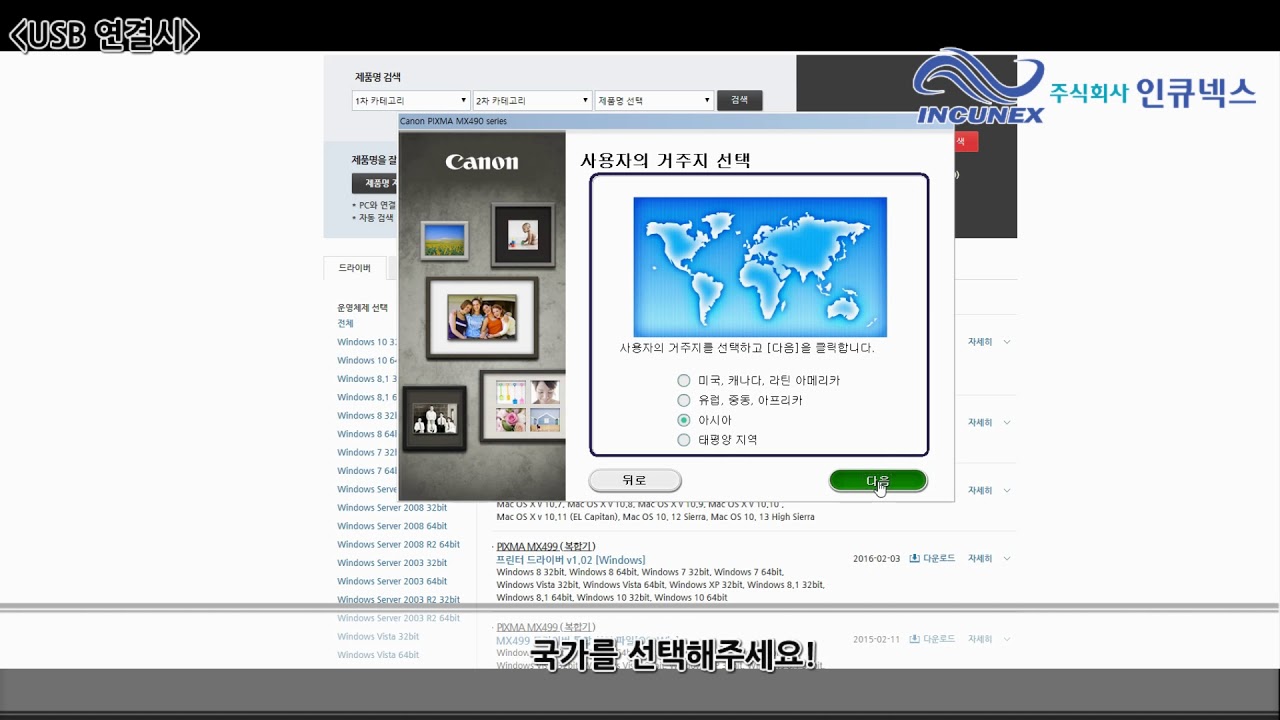Download the driver dated 2016-02-03

[932, 558]
